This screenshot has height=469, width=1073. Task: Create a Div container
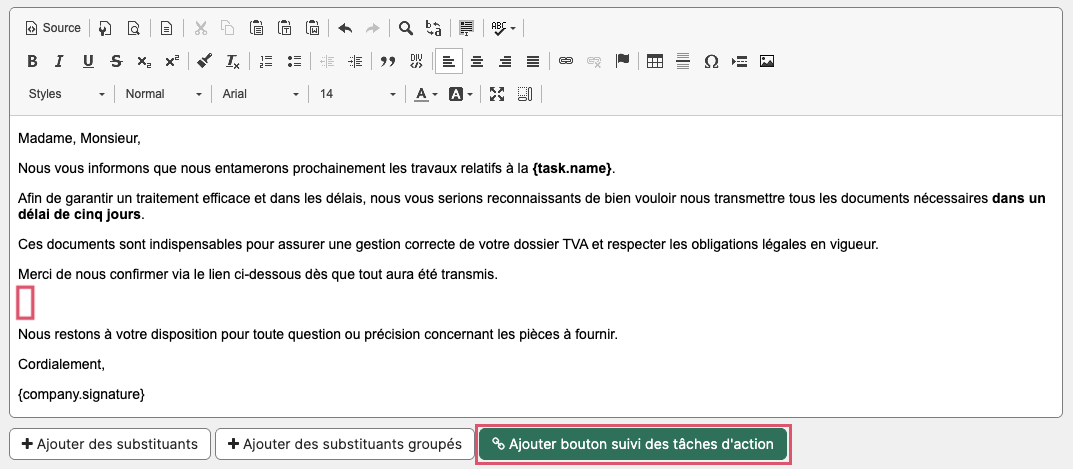pos(416,61)
